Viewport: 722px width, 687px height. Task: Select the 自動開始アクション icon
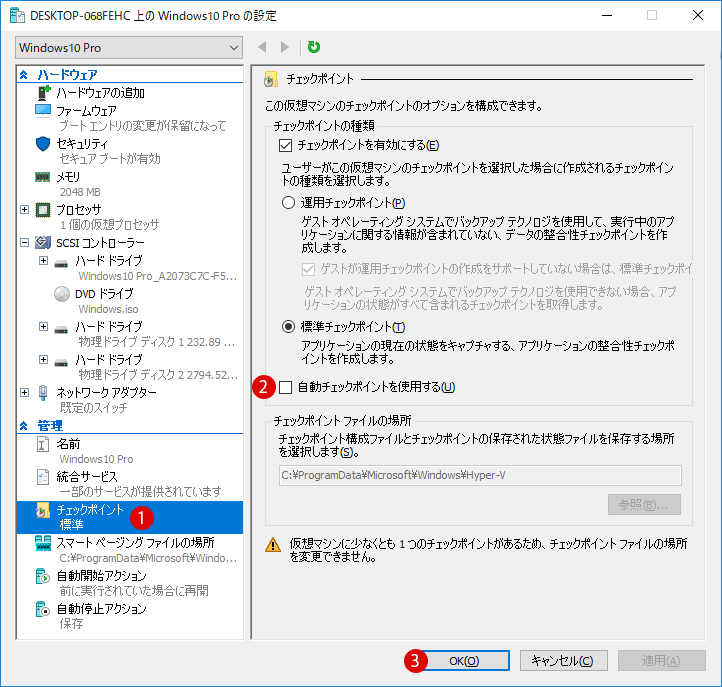coord(43,576)
